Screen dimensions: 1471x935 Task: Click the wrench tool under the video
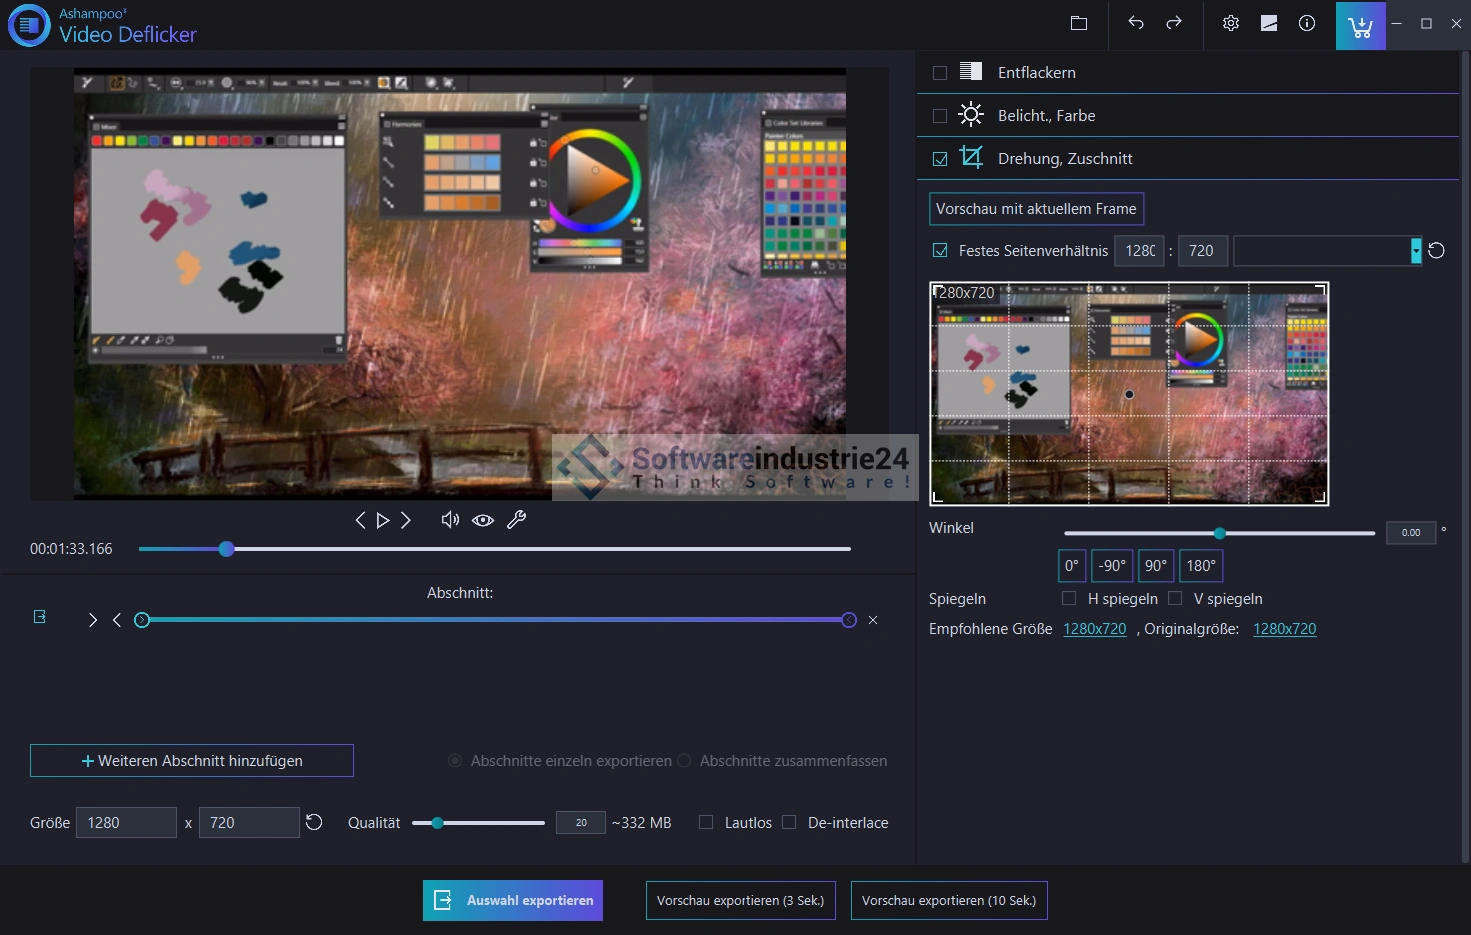[516, 520]
